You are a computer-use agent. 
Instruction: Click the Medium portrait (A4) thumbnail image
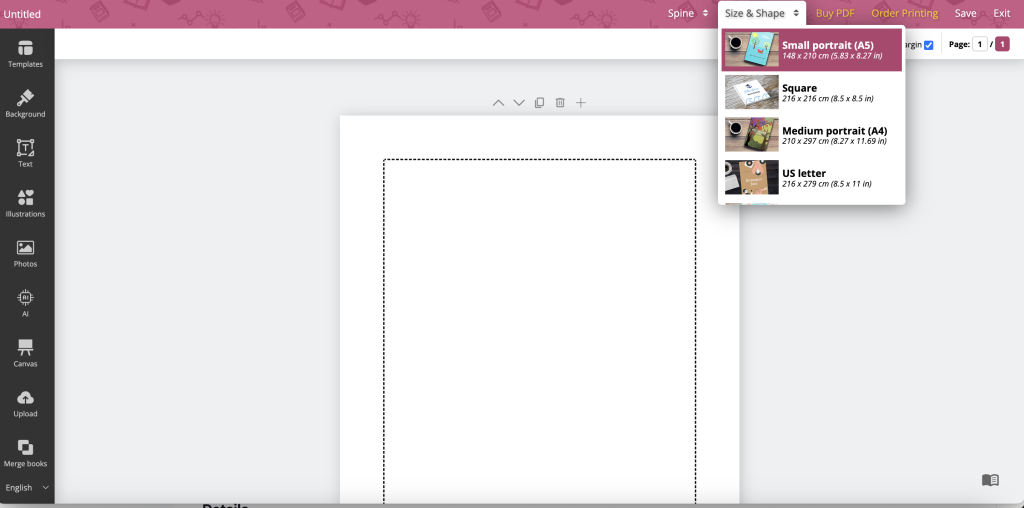tap(752, 135)
